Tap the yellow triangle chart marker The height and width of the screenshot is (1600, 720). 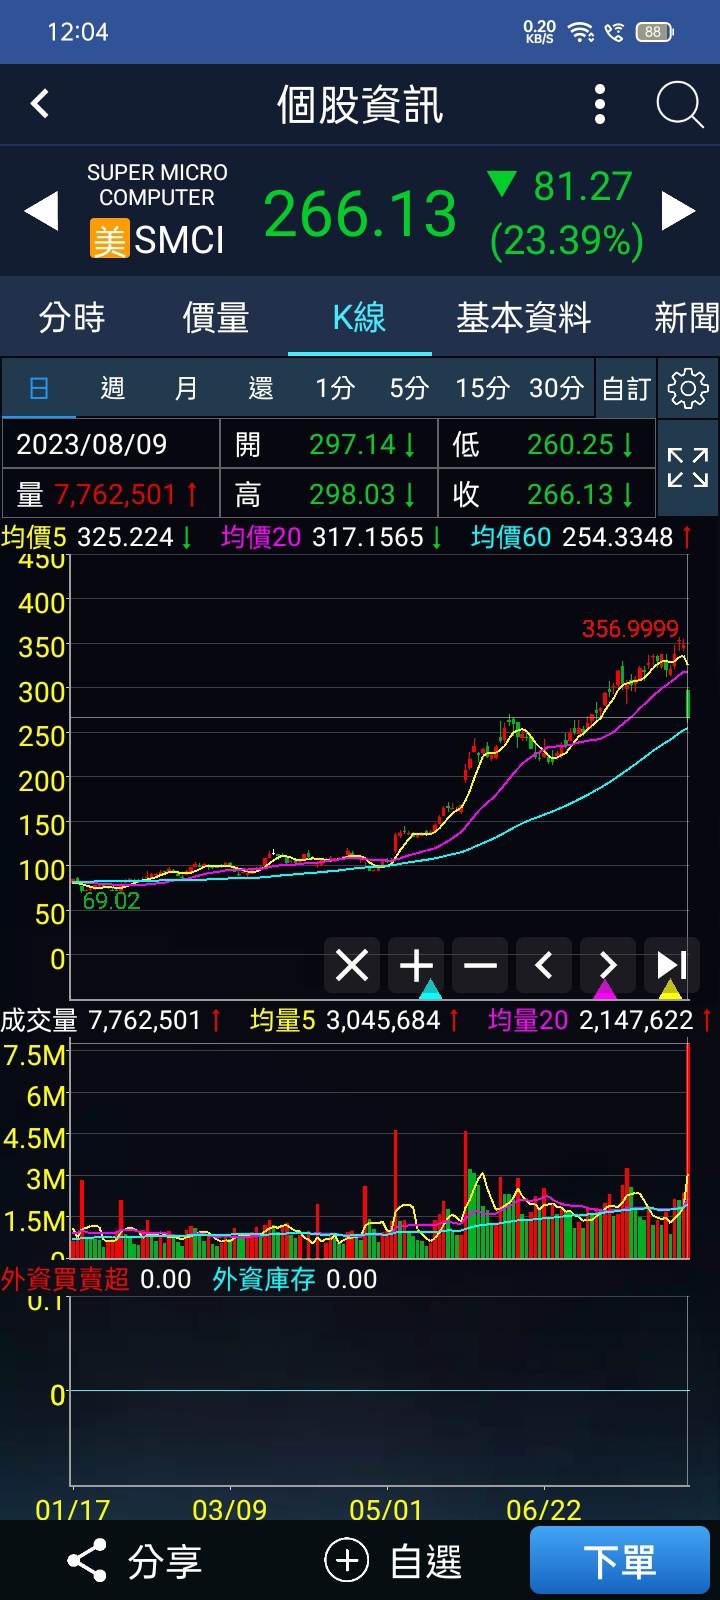point(670,989)
